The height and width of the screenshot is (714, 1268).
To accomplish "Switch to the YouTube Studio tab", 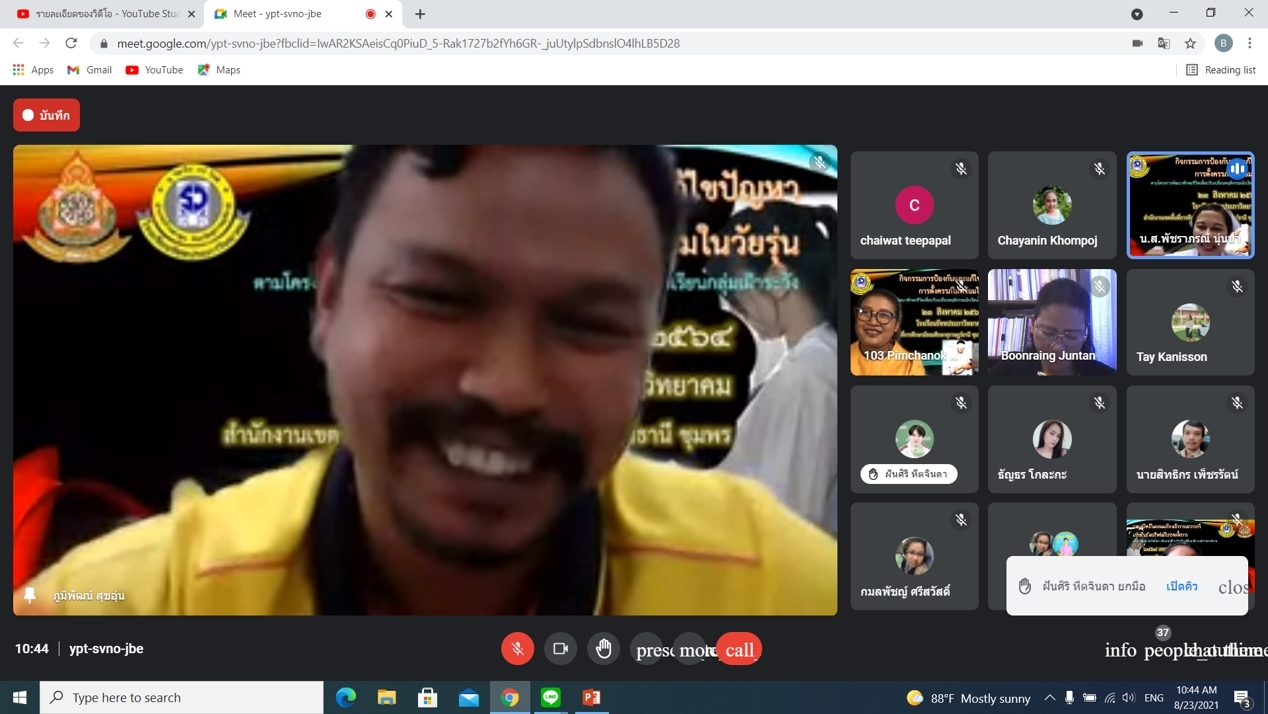I will coord(100,14).
